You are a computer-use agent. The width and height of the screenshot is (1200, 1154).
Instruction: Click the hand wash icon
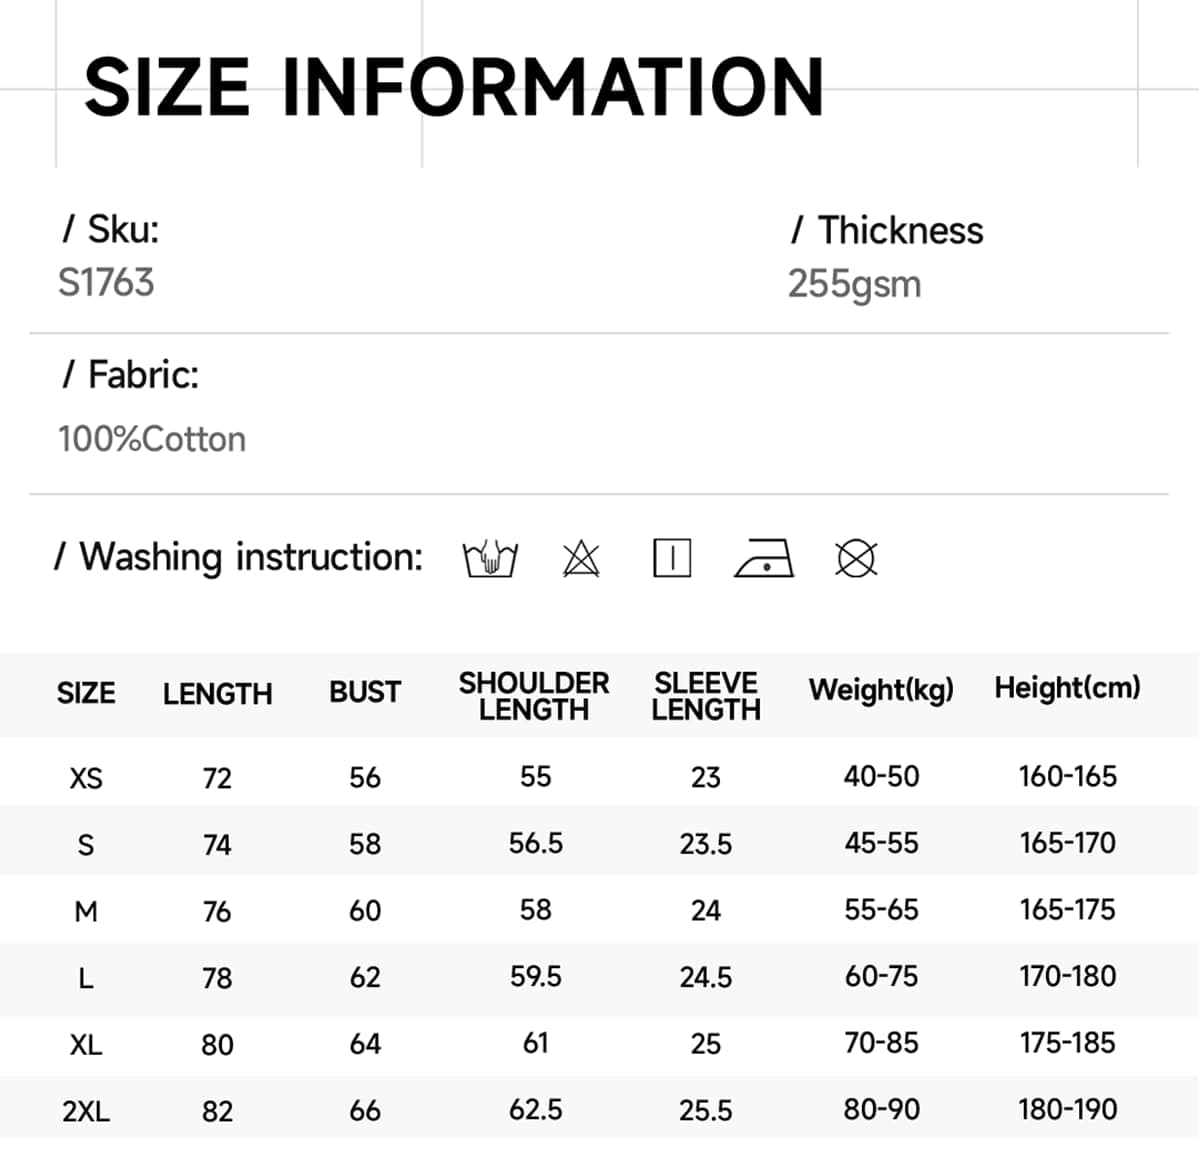(490, 558)
